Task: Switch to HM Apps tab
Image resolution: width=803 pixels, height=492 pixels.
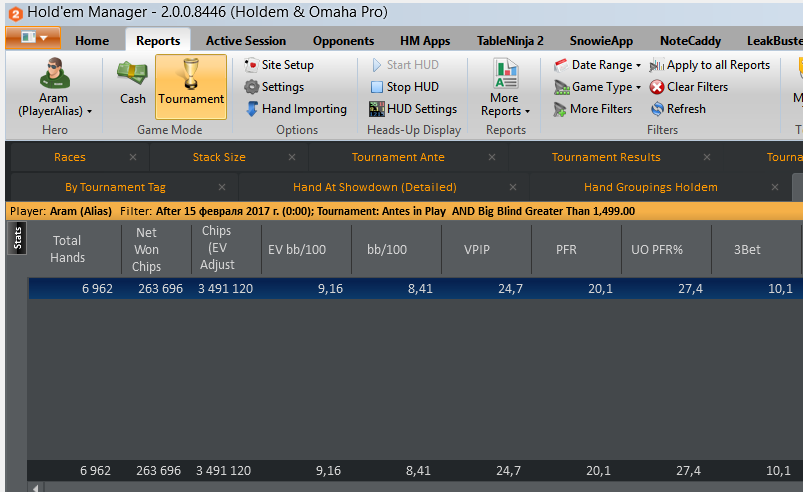Action: pos(425,41)
